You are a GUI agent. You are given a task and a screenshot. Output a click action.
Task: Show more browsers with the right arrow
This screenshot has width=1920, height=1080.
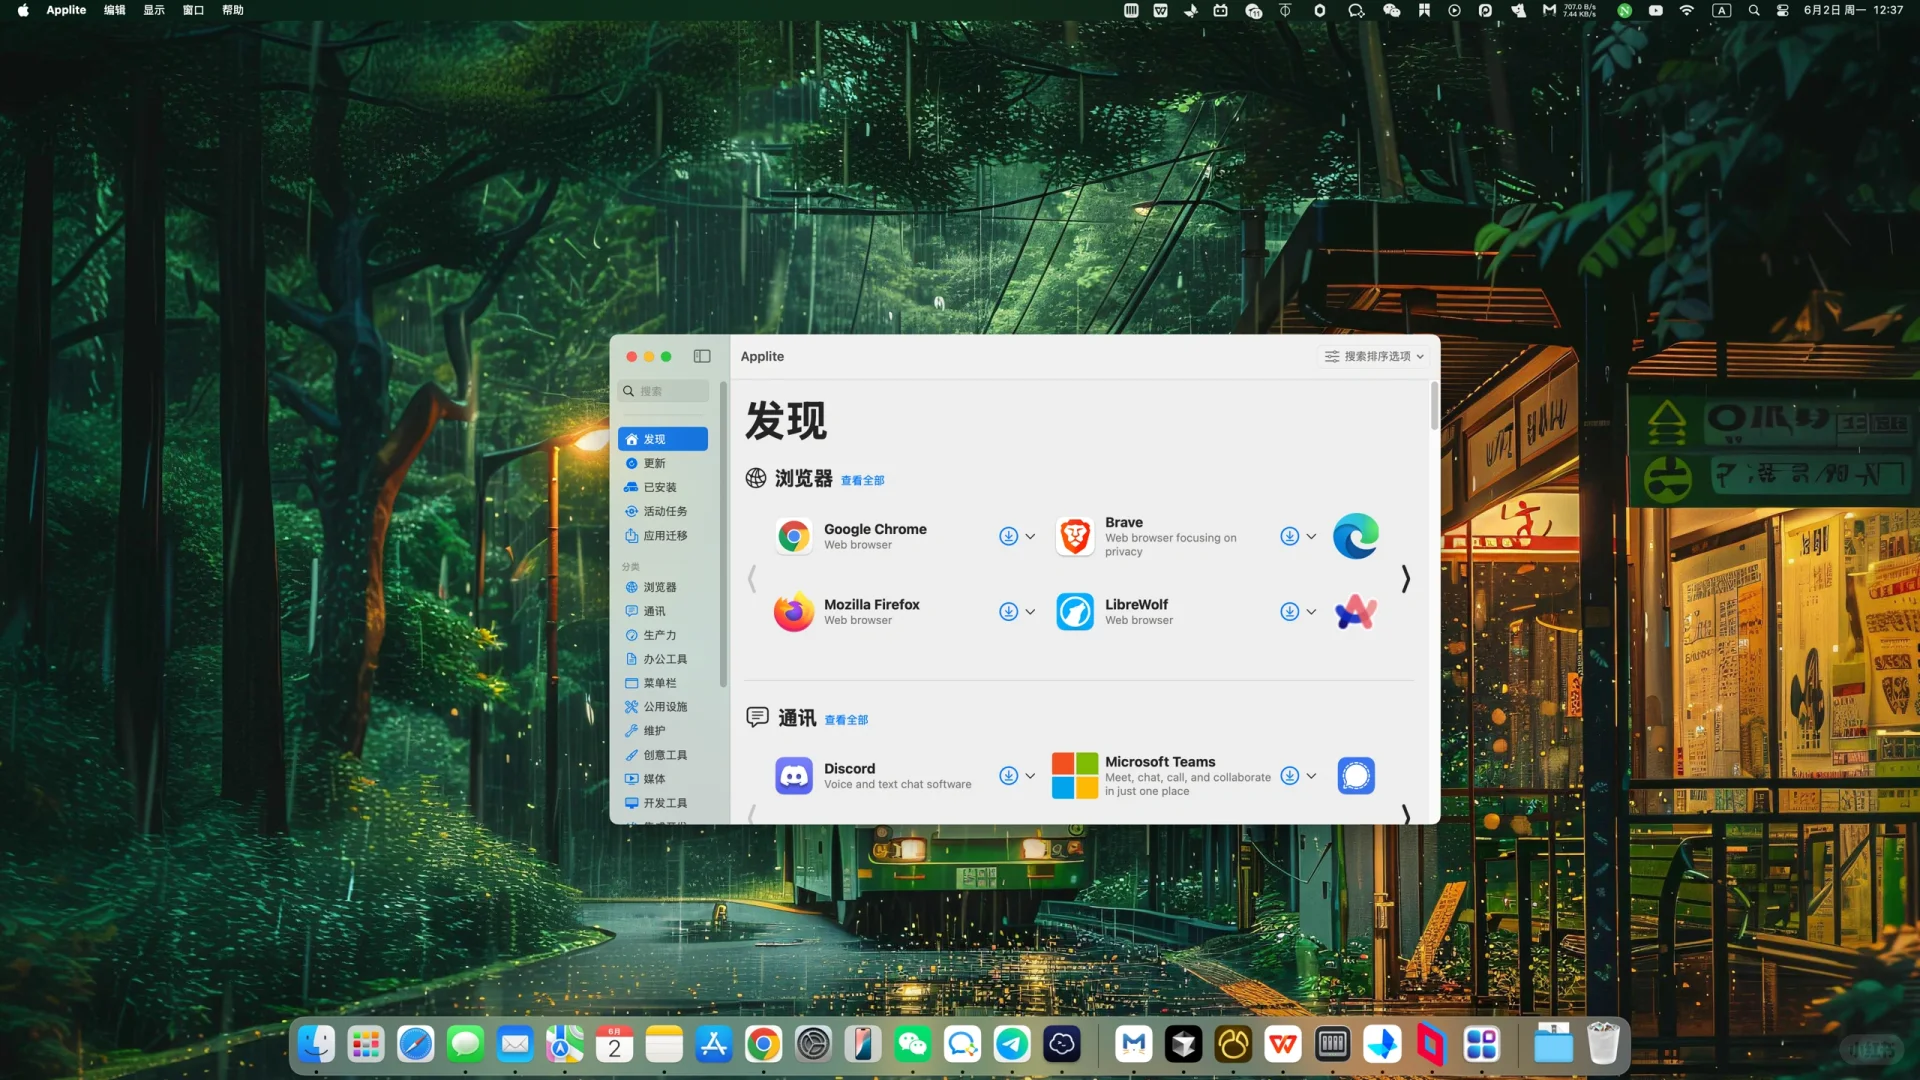coord(1405,578)
